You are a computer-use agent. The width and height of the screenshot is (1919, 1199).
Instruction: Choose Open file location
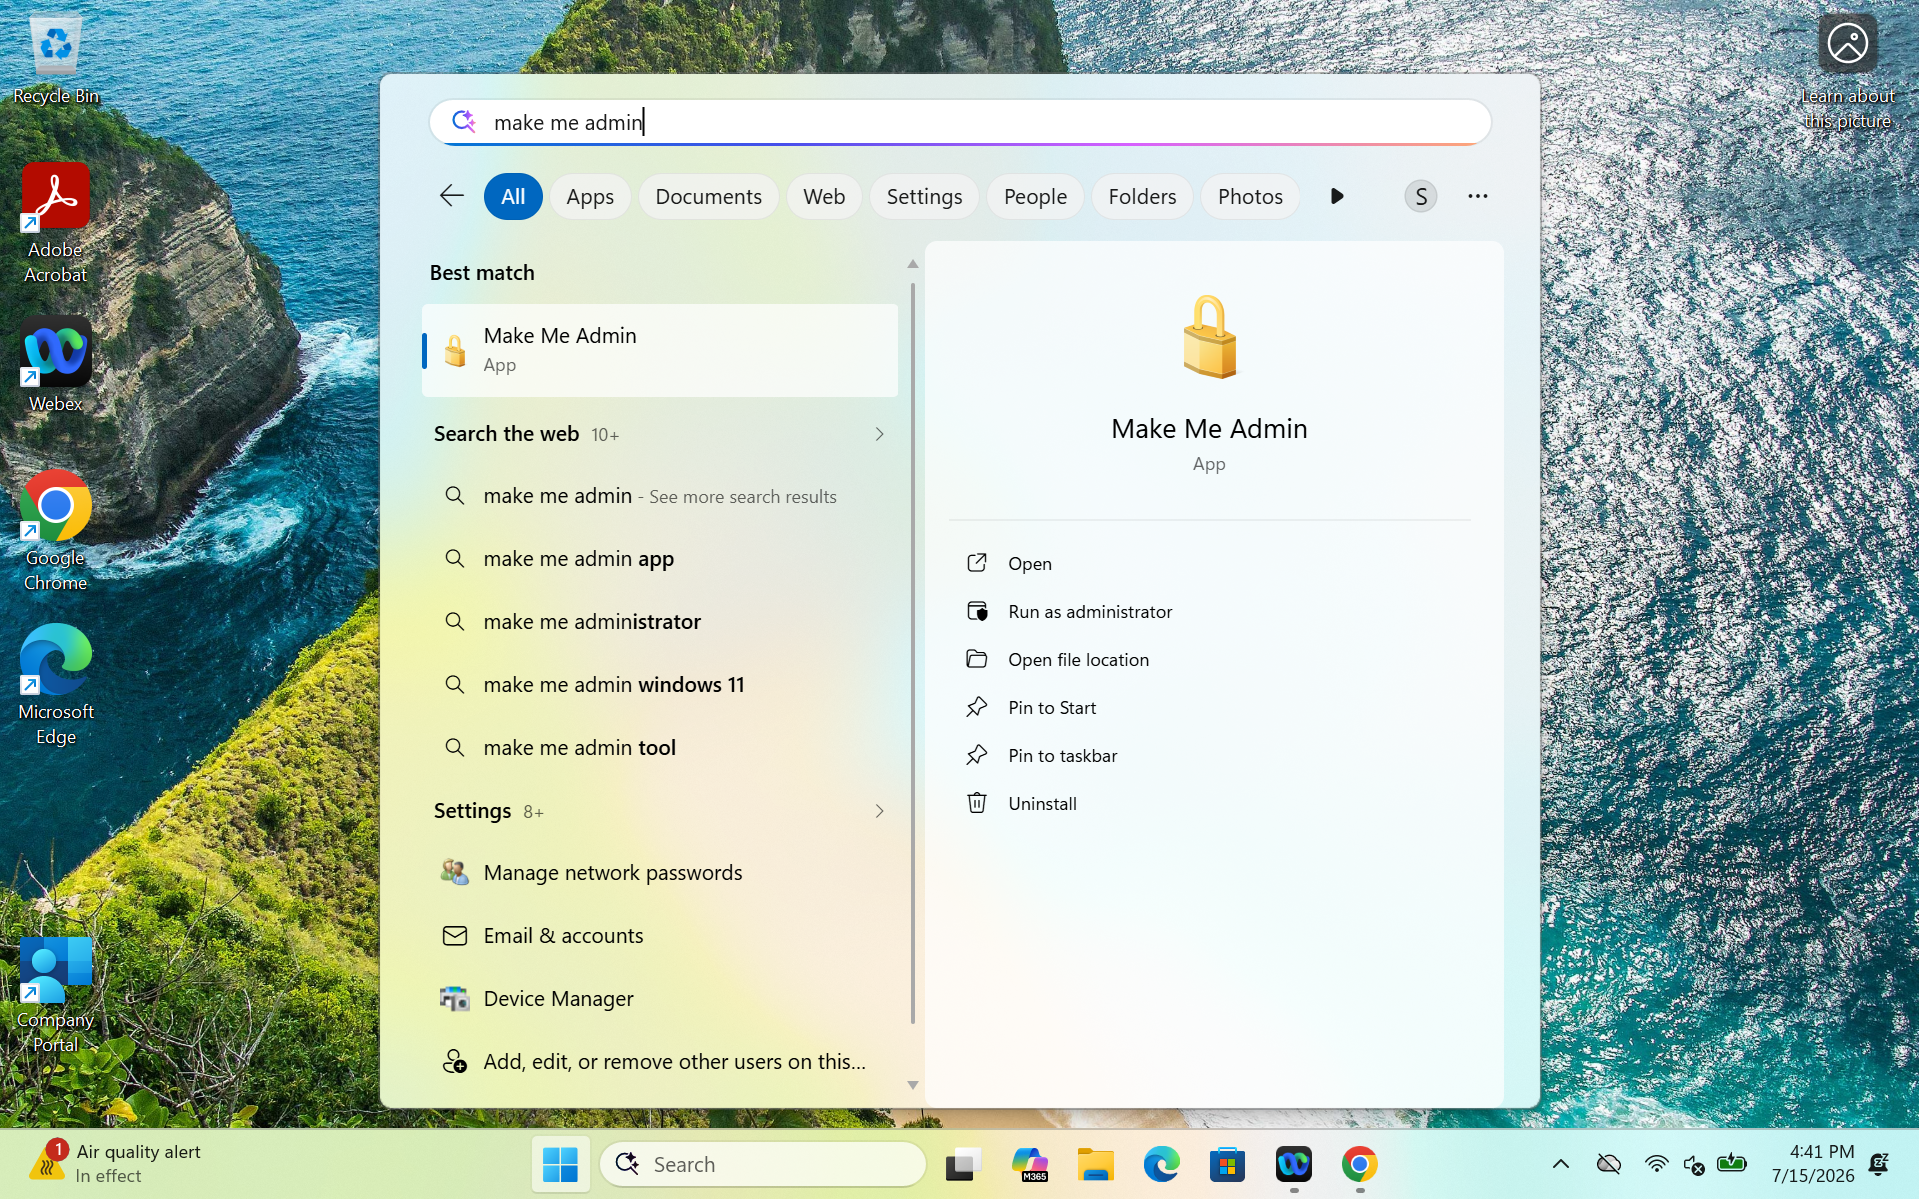click(1210, 660)
